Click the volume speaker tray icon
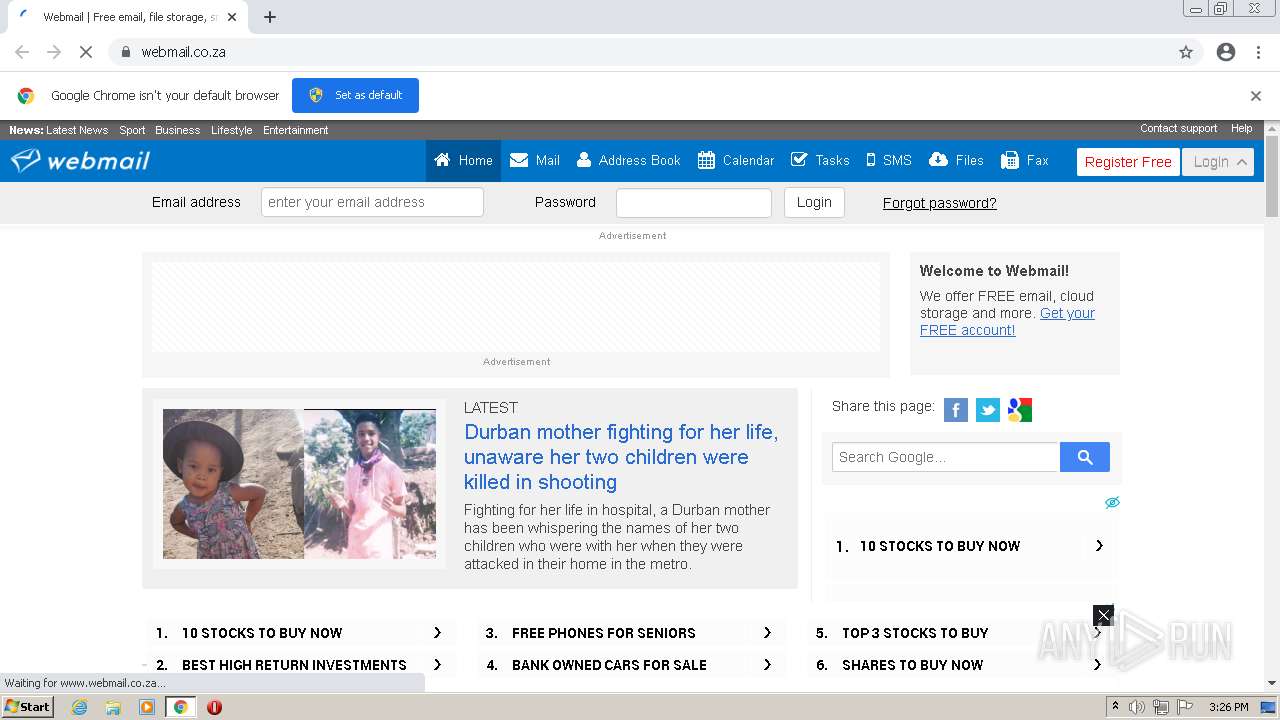The width and height of the screenshot is (1280, 720). point(1137,707)
